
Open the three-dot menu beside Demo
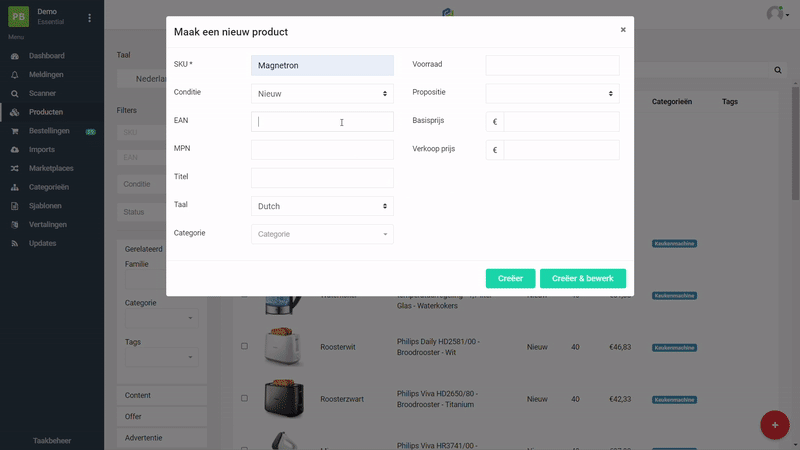pyautogui.click(x=89, y=17)
